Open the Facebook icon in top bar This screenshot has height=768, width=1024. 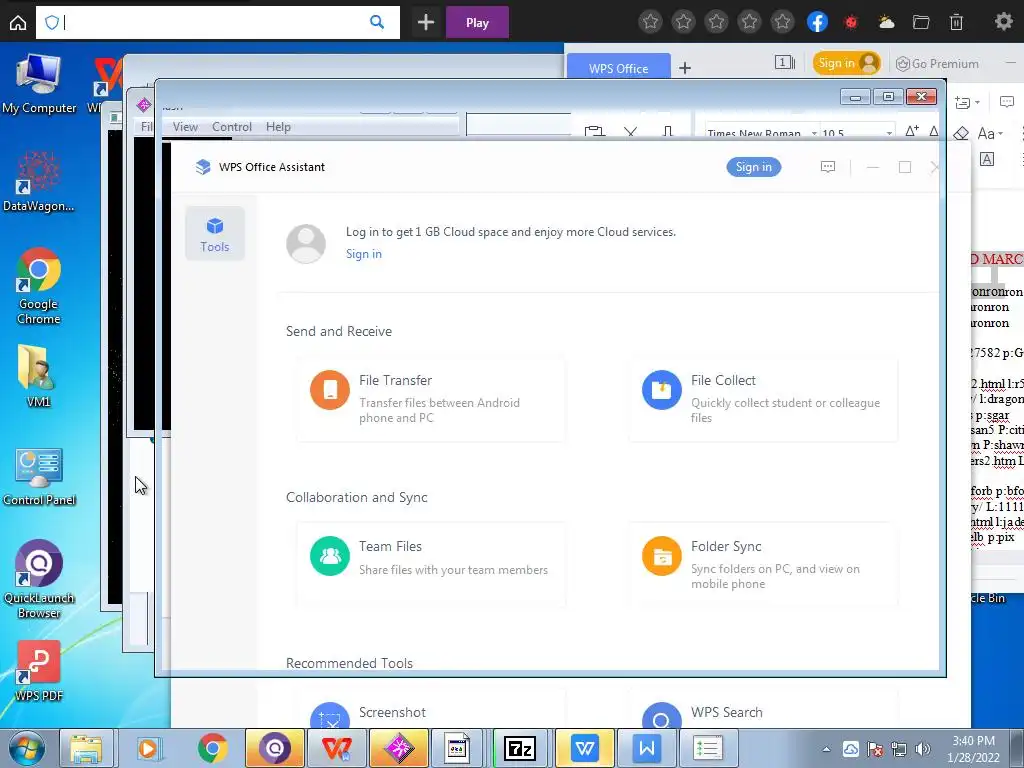[x=817, y=22]
